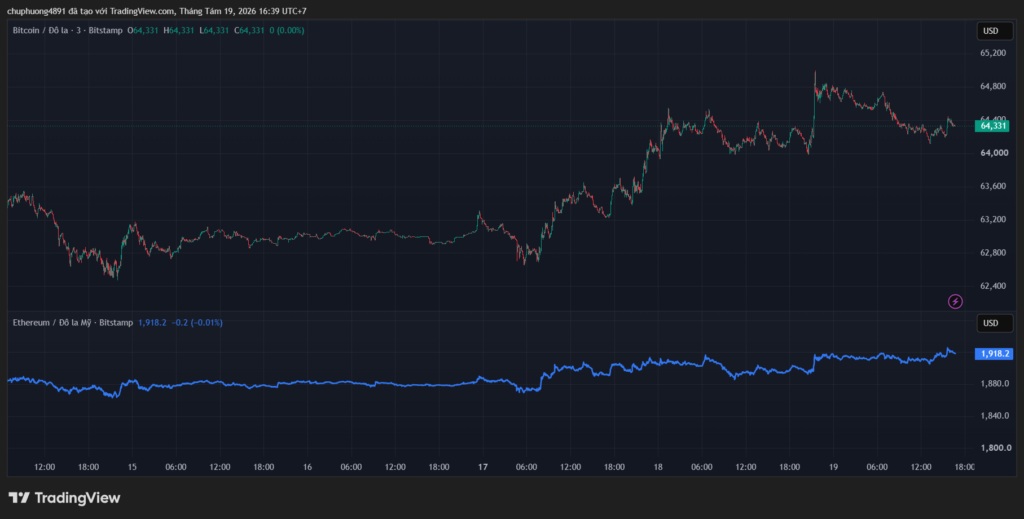1024x519 pixels.
Task: Click the 63,200 price axis label
Action: click(993, 219)
